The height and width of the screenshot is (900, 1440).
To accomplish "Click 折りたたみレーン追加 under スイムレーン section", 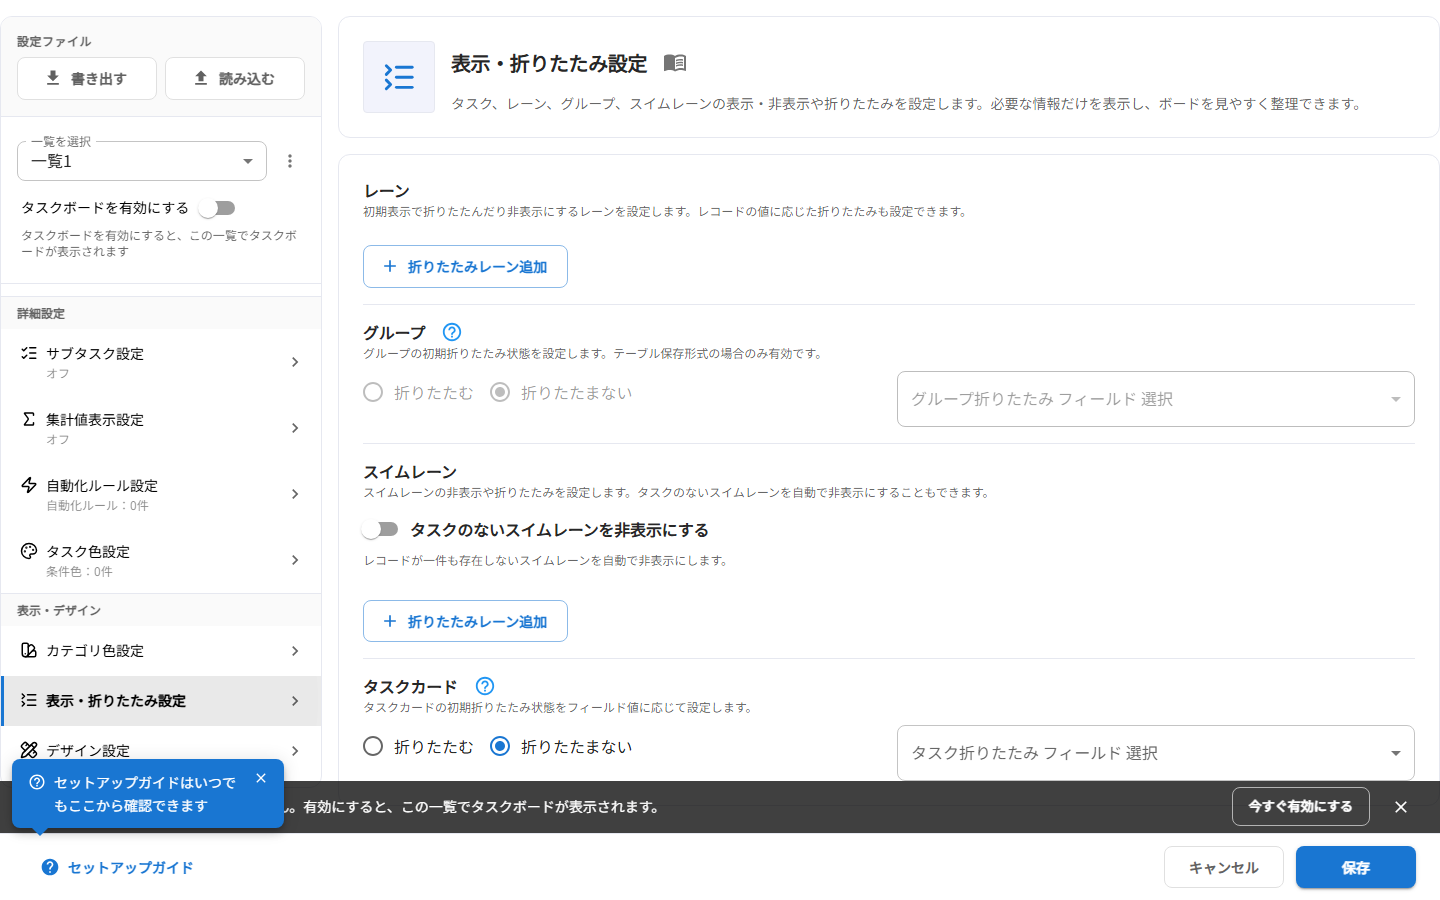I will 465,621.
